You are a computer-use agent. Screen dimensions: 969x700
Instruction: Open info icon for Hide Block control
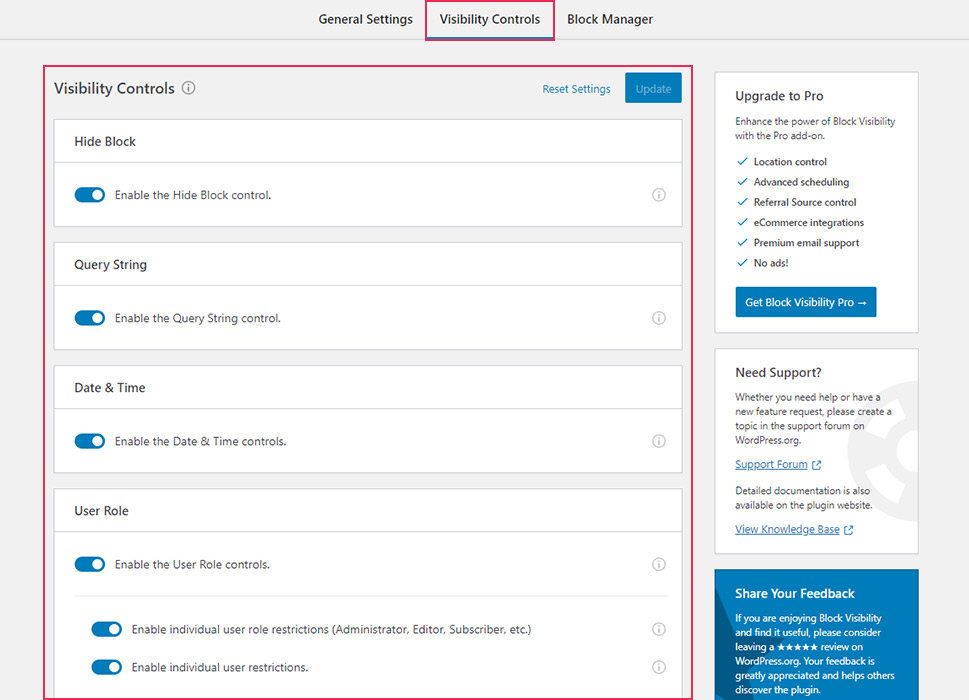pos(659,195)
